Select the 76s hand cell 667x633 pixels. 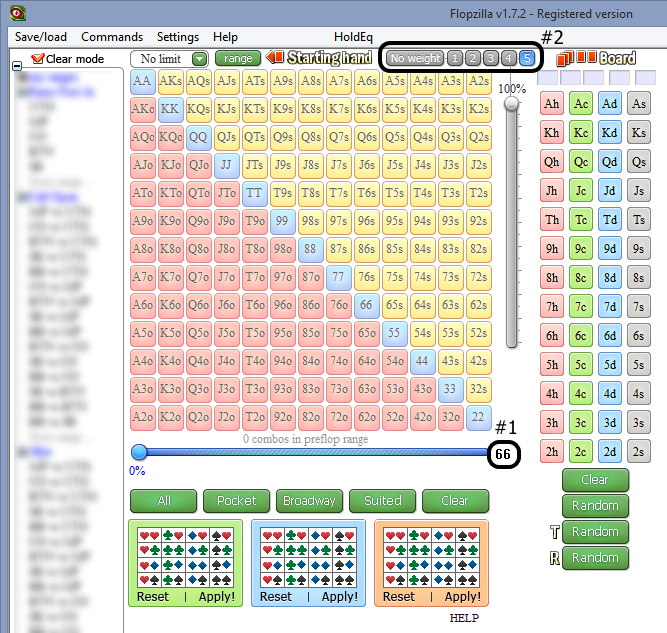367,277
